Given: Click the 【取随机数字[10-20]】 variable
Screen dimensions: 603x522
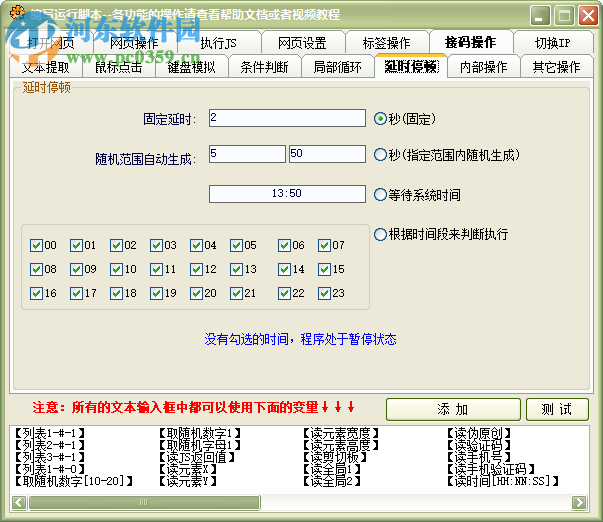Looking at the screenshot, I should coord(73,481).
